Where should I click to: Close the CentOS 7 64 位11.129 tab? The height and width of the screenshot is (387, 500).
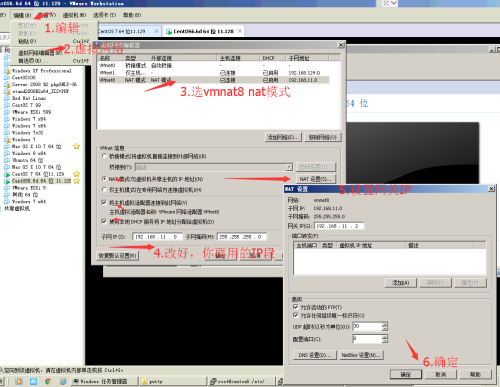tap(156, 31)
